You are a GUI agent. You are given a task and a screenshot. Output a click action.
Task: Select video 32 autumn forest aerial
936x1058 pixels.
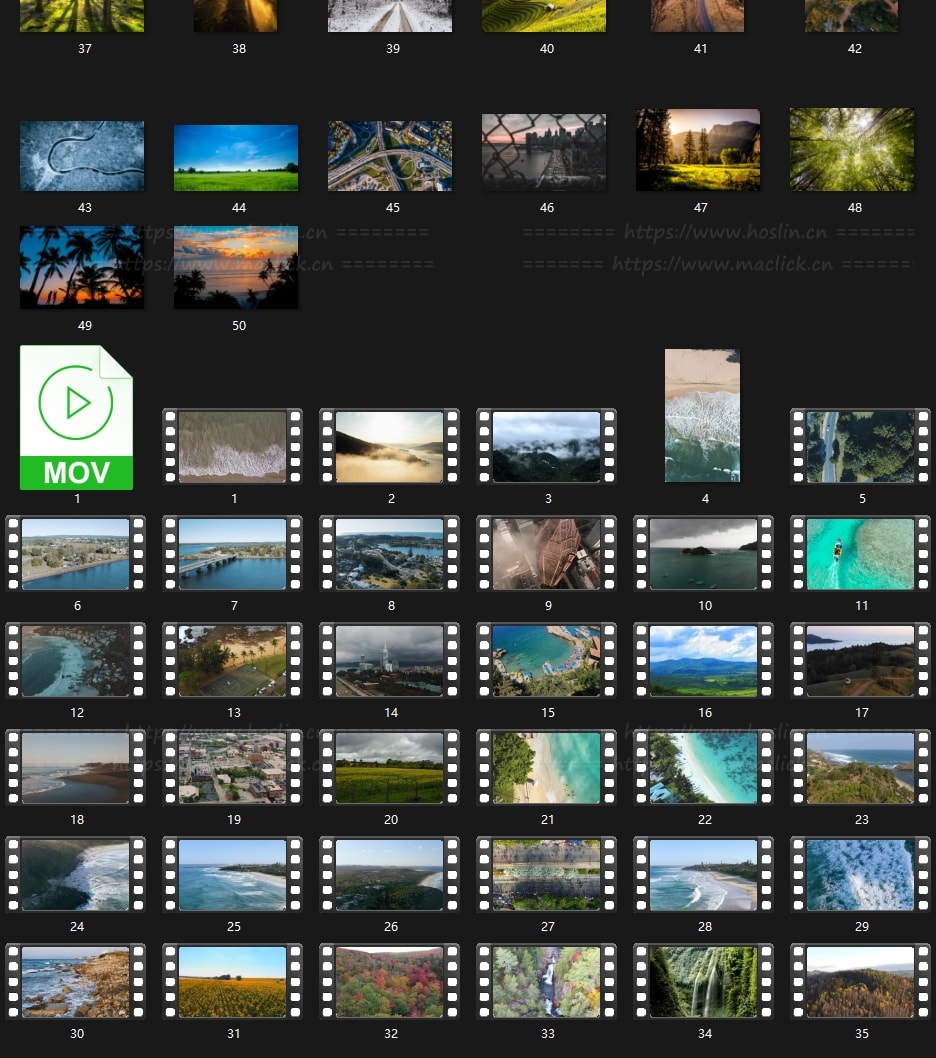click(x=389, y=981)
